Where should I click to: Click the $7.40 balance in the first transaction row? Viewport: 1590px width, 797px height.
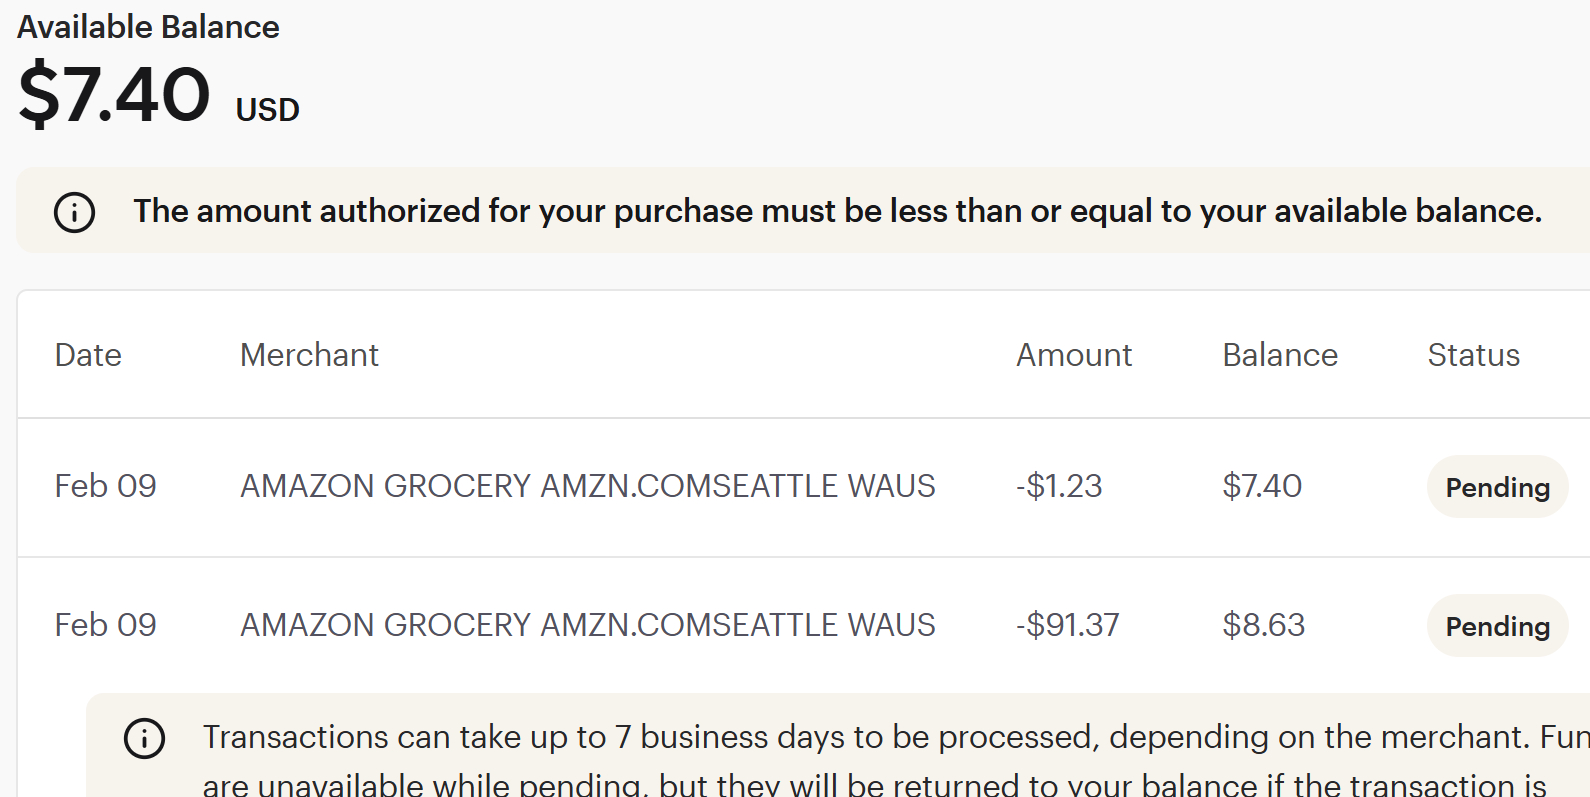point(1262,486)
